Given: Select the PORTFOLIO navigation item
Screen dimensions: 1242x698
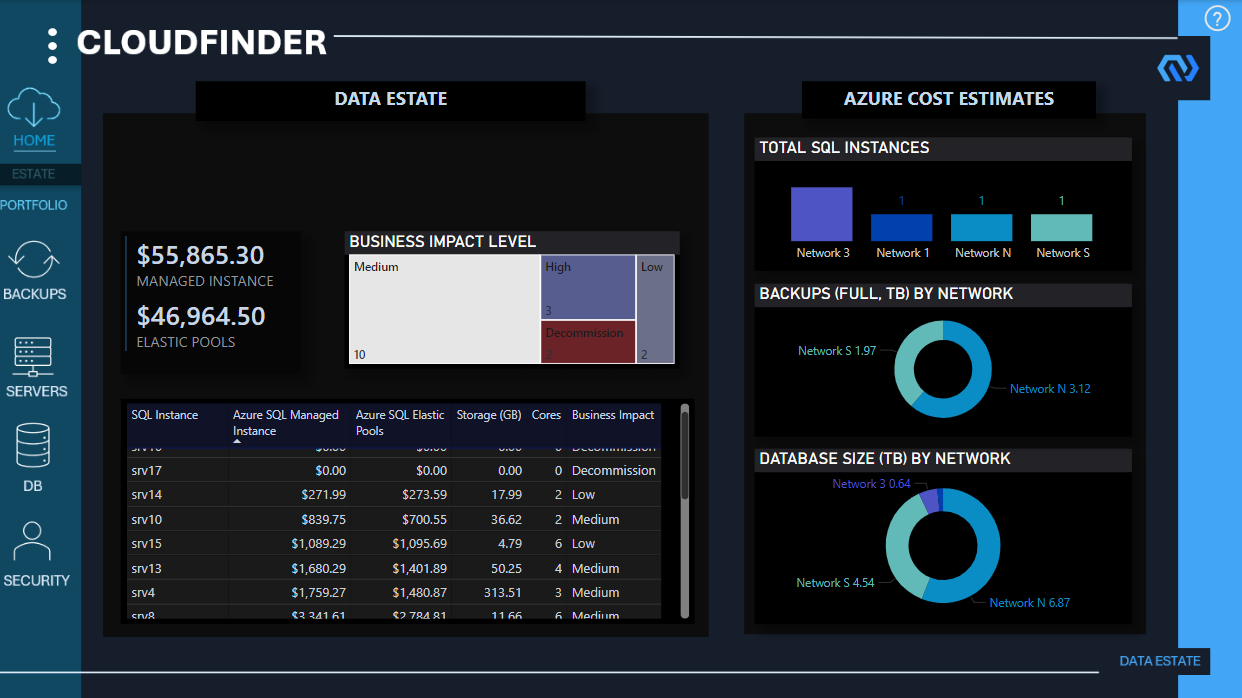Looking at the screenshot, I should [x=34, y=205].
